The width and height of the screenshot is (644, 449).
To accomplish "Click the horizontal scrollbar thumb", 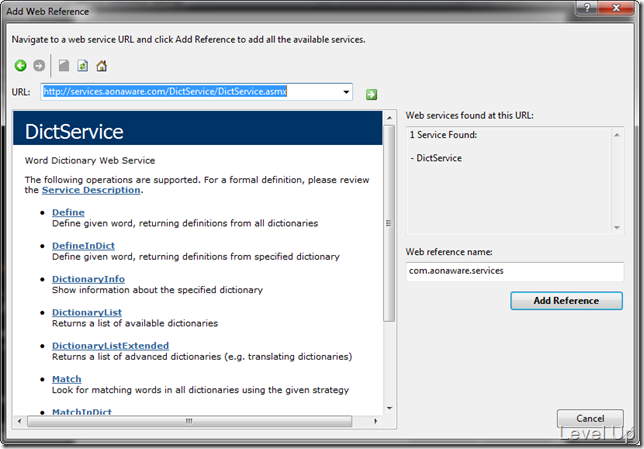I will 189,421.
